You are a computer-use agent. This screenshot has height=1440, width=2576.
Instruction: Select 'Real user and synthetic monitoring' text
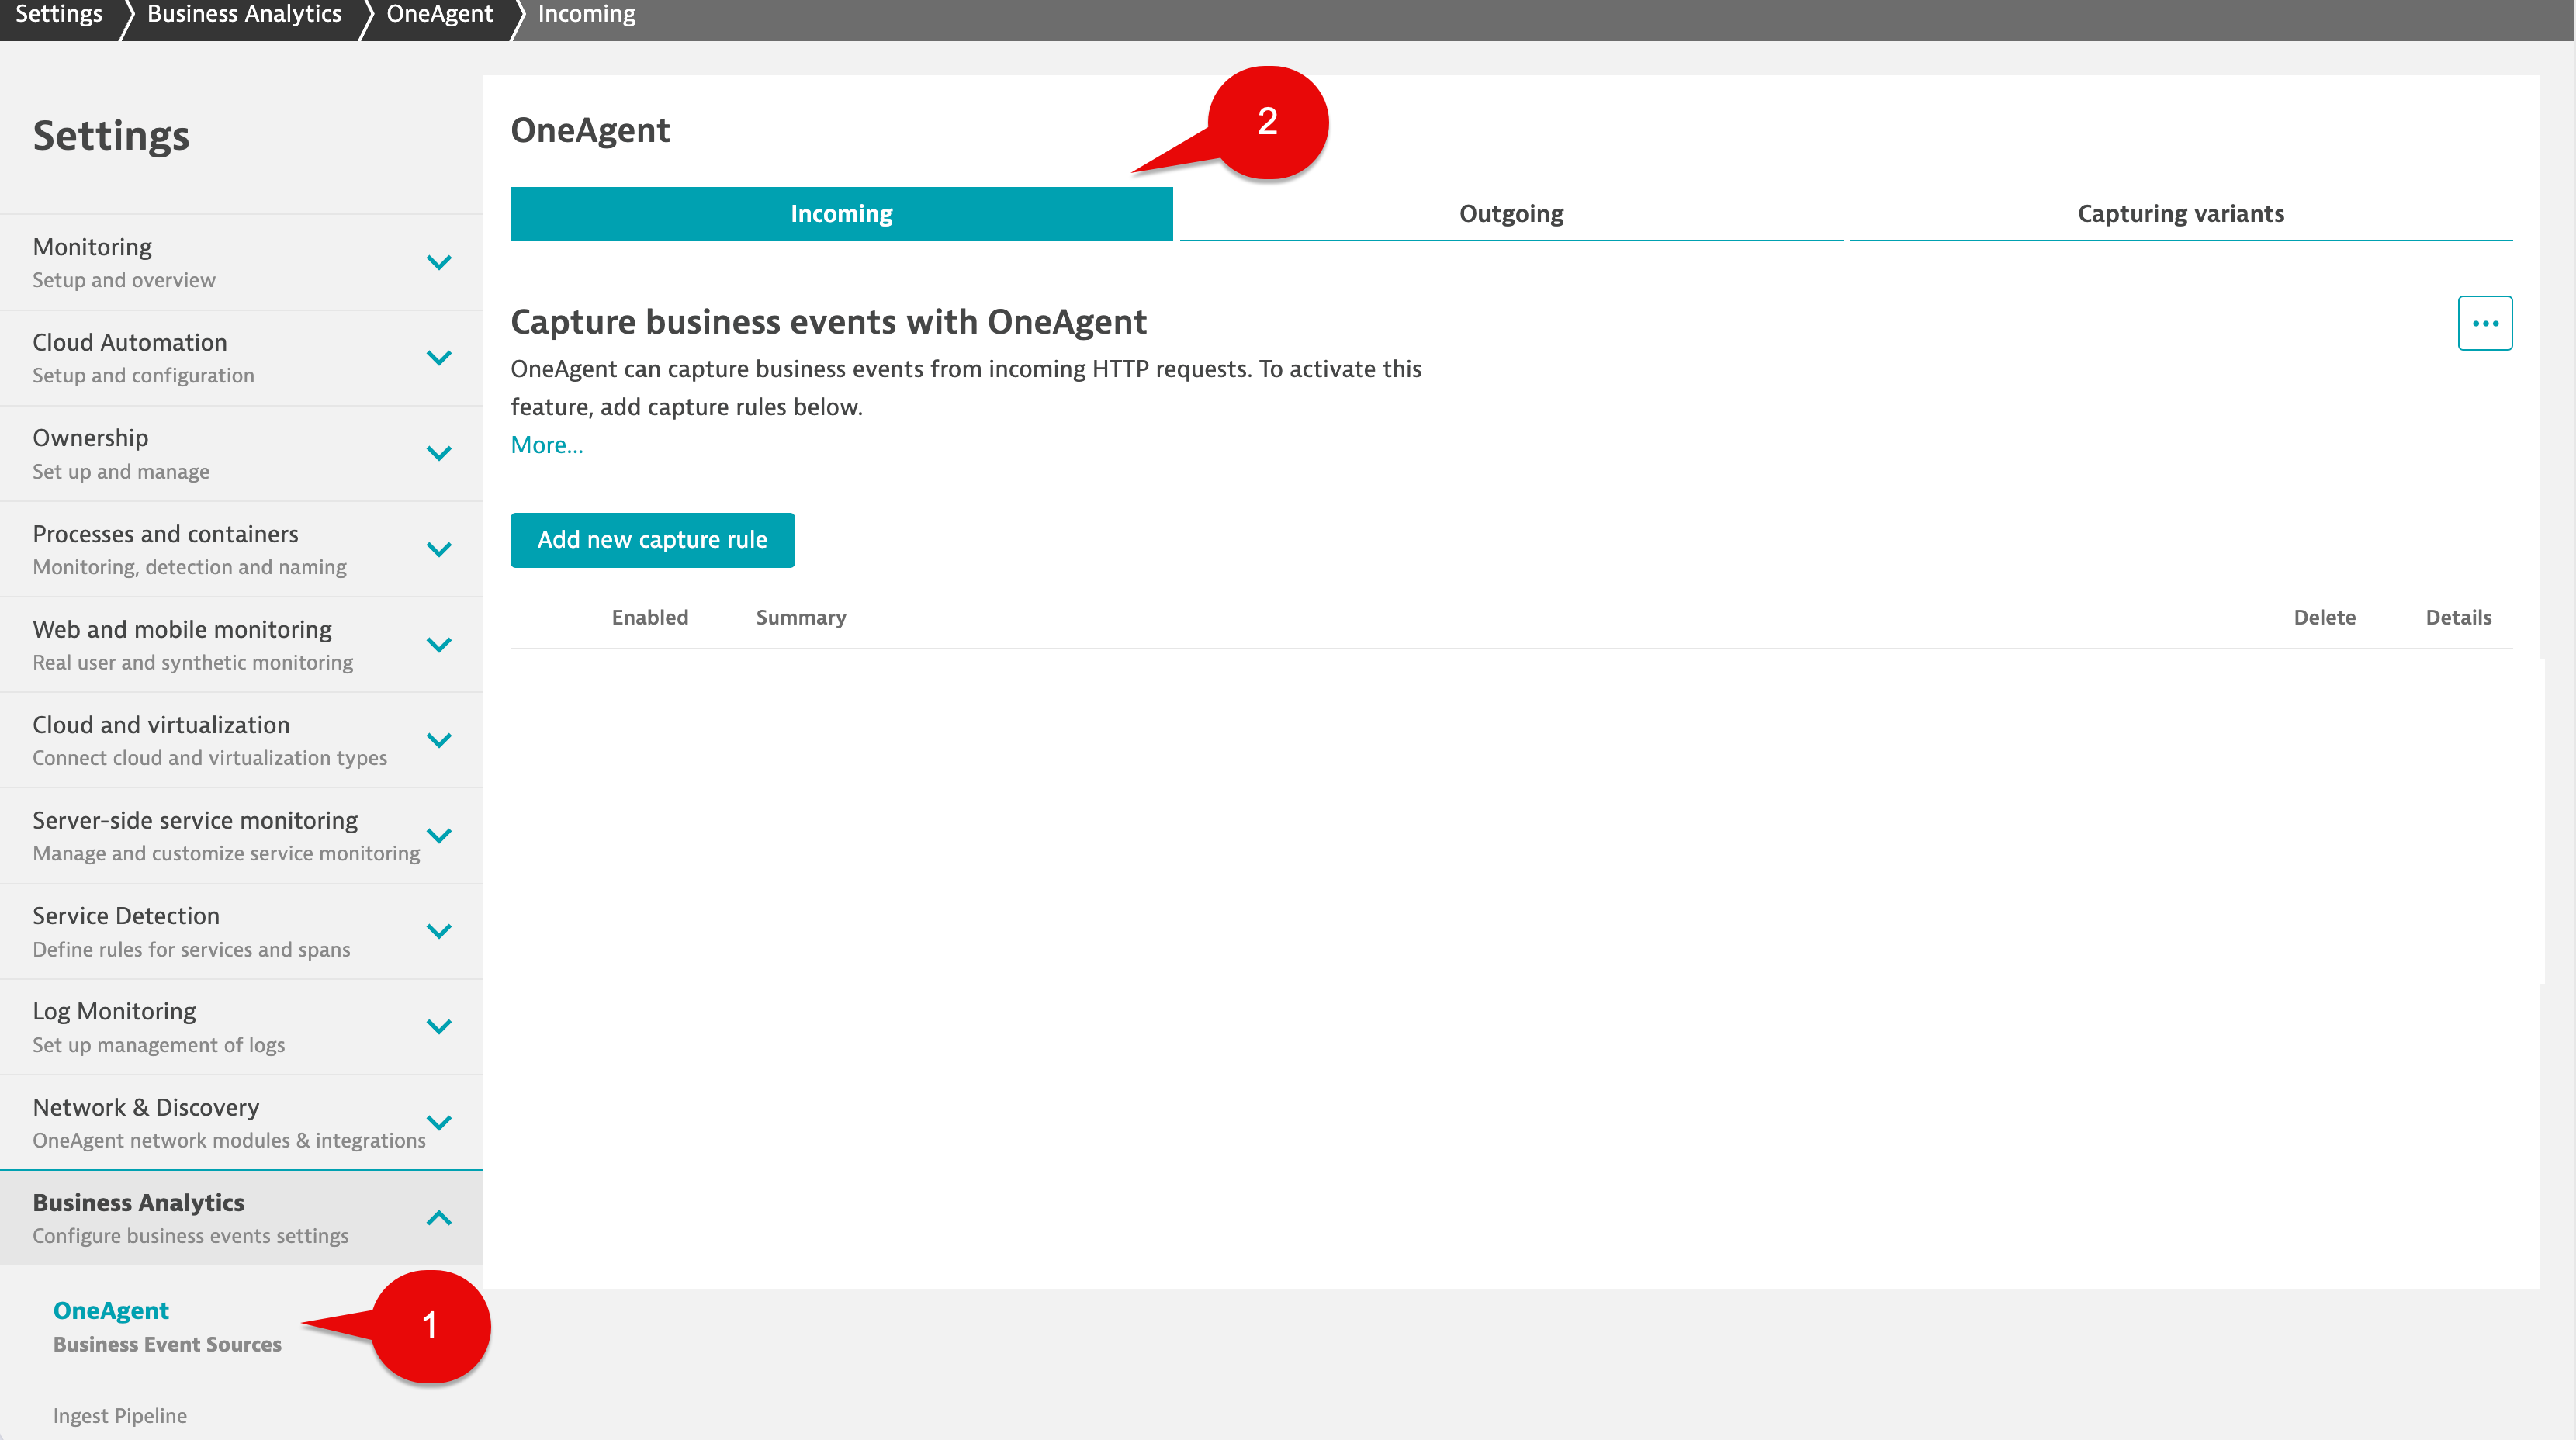click(x=193, y=662)
